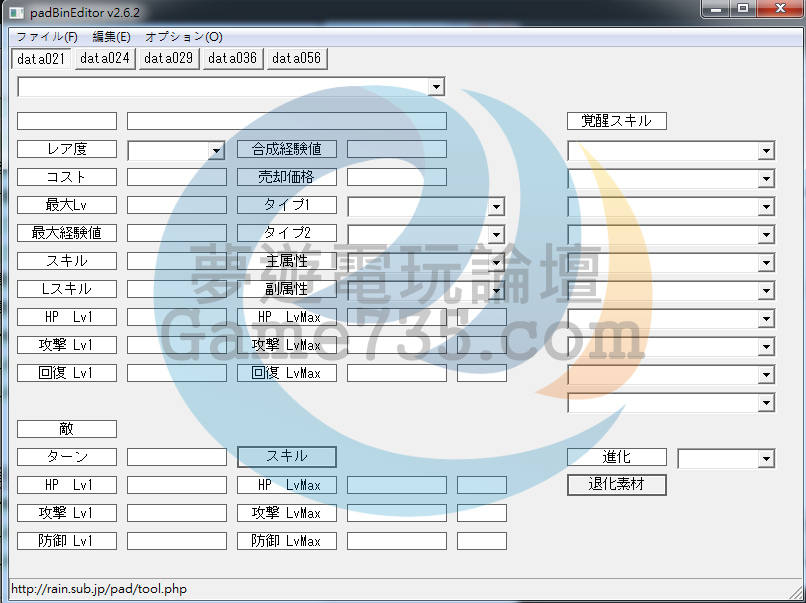Screen dimensions: 806x603
Task: Open the オプション(O) menu
Action: [x=184, y=36]
